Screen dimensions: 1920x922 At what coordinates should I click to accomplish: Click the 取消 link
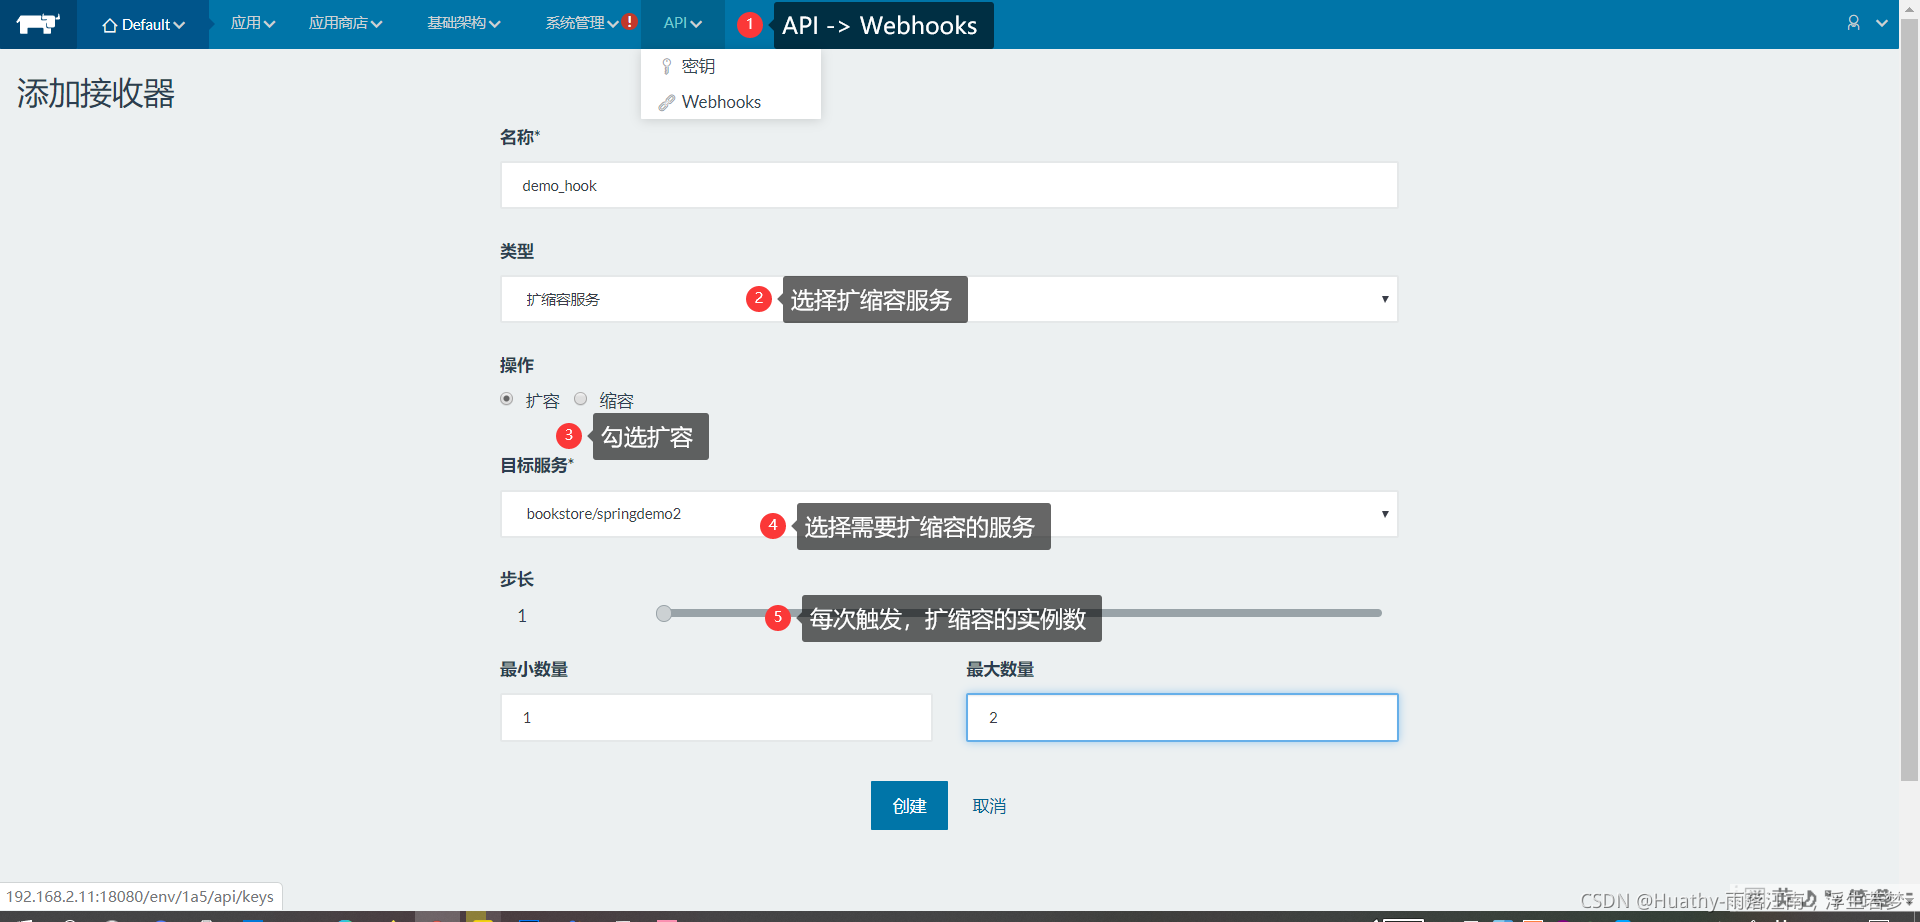click(x=989, y=806)
